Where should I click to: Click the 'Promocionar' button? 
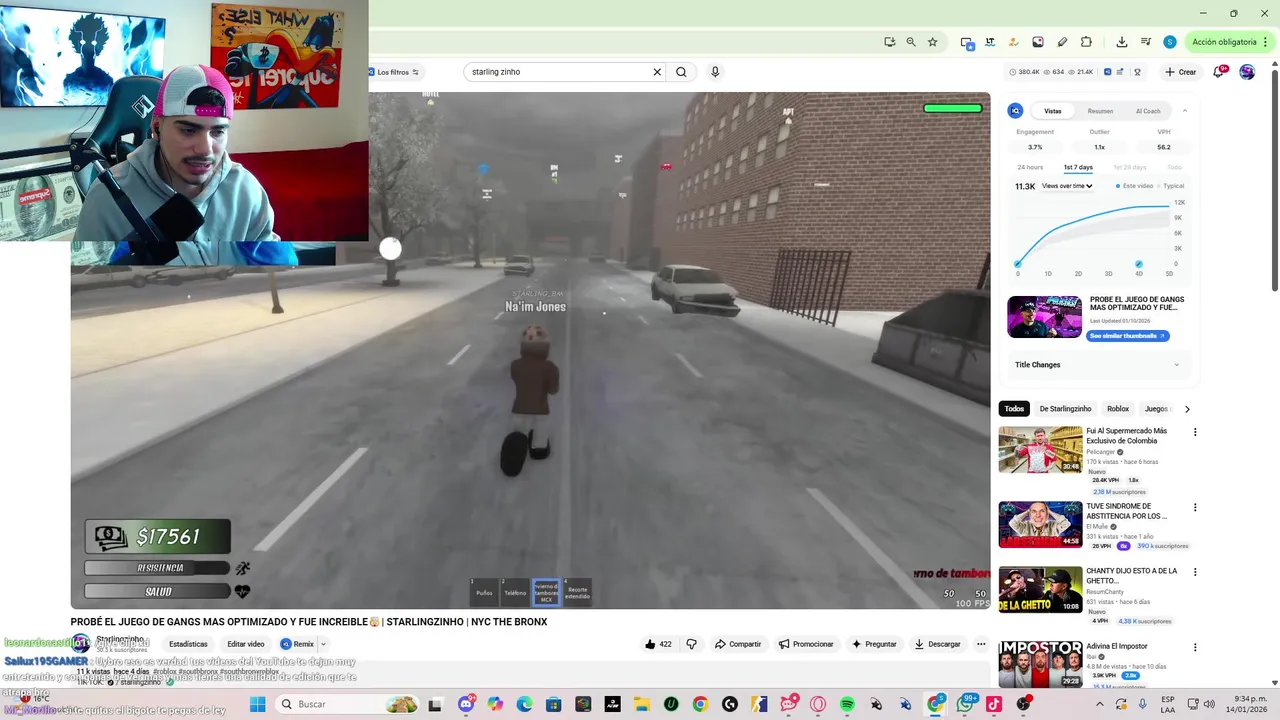[x=806, y=644]
